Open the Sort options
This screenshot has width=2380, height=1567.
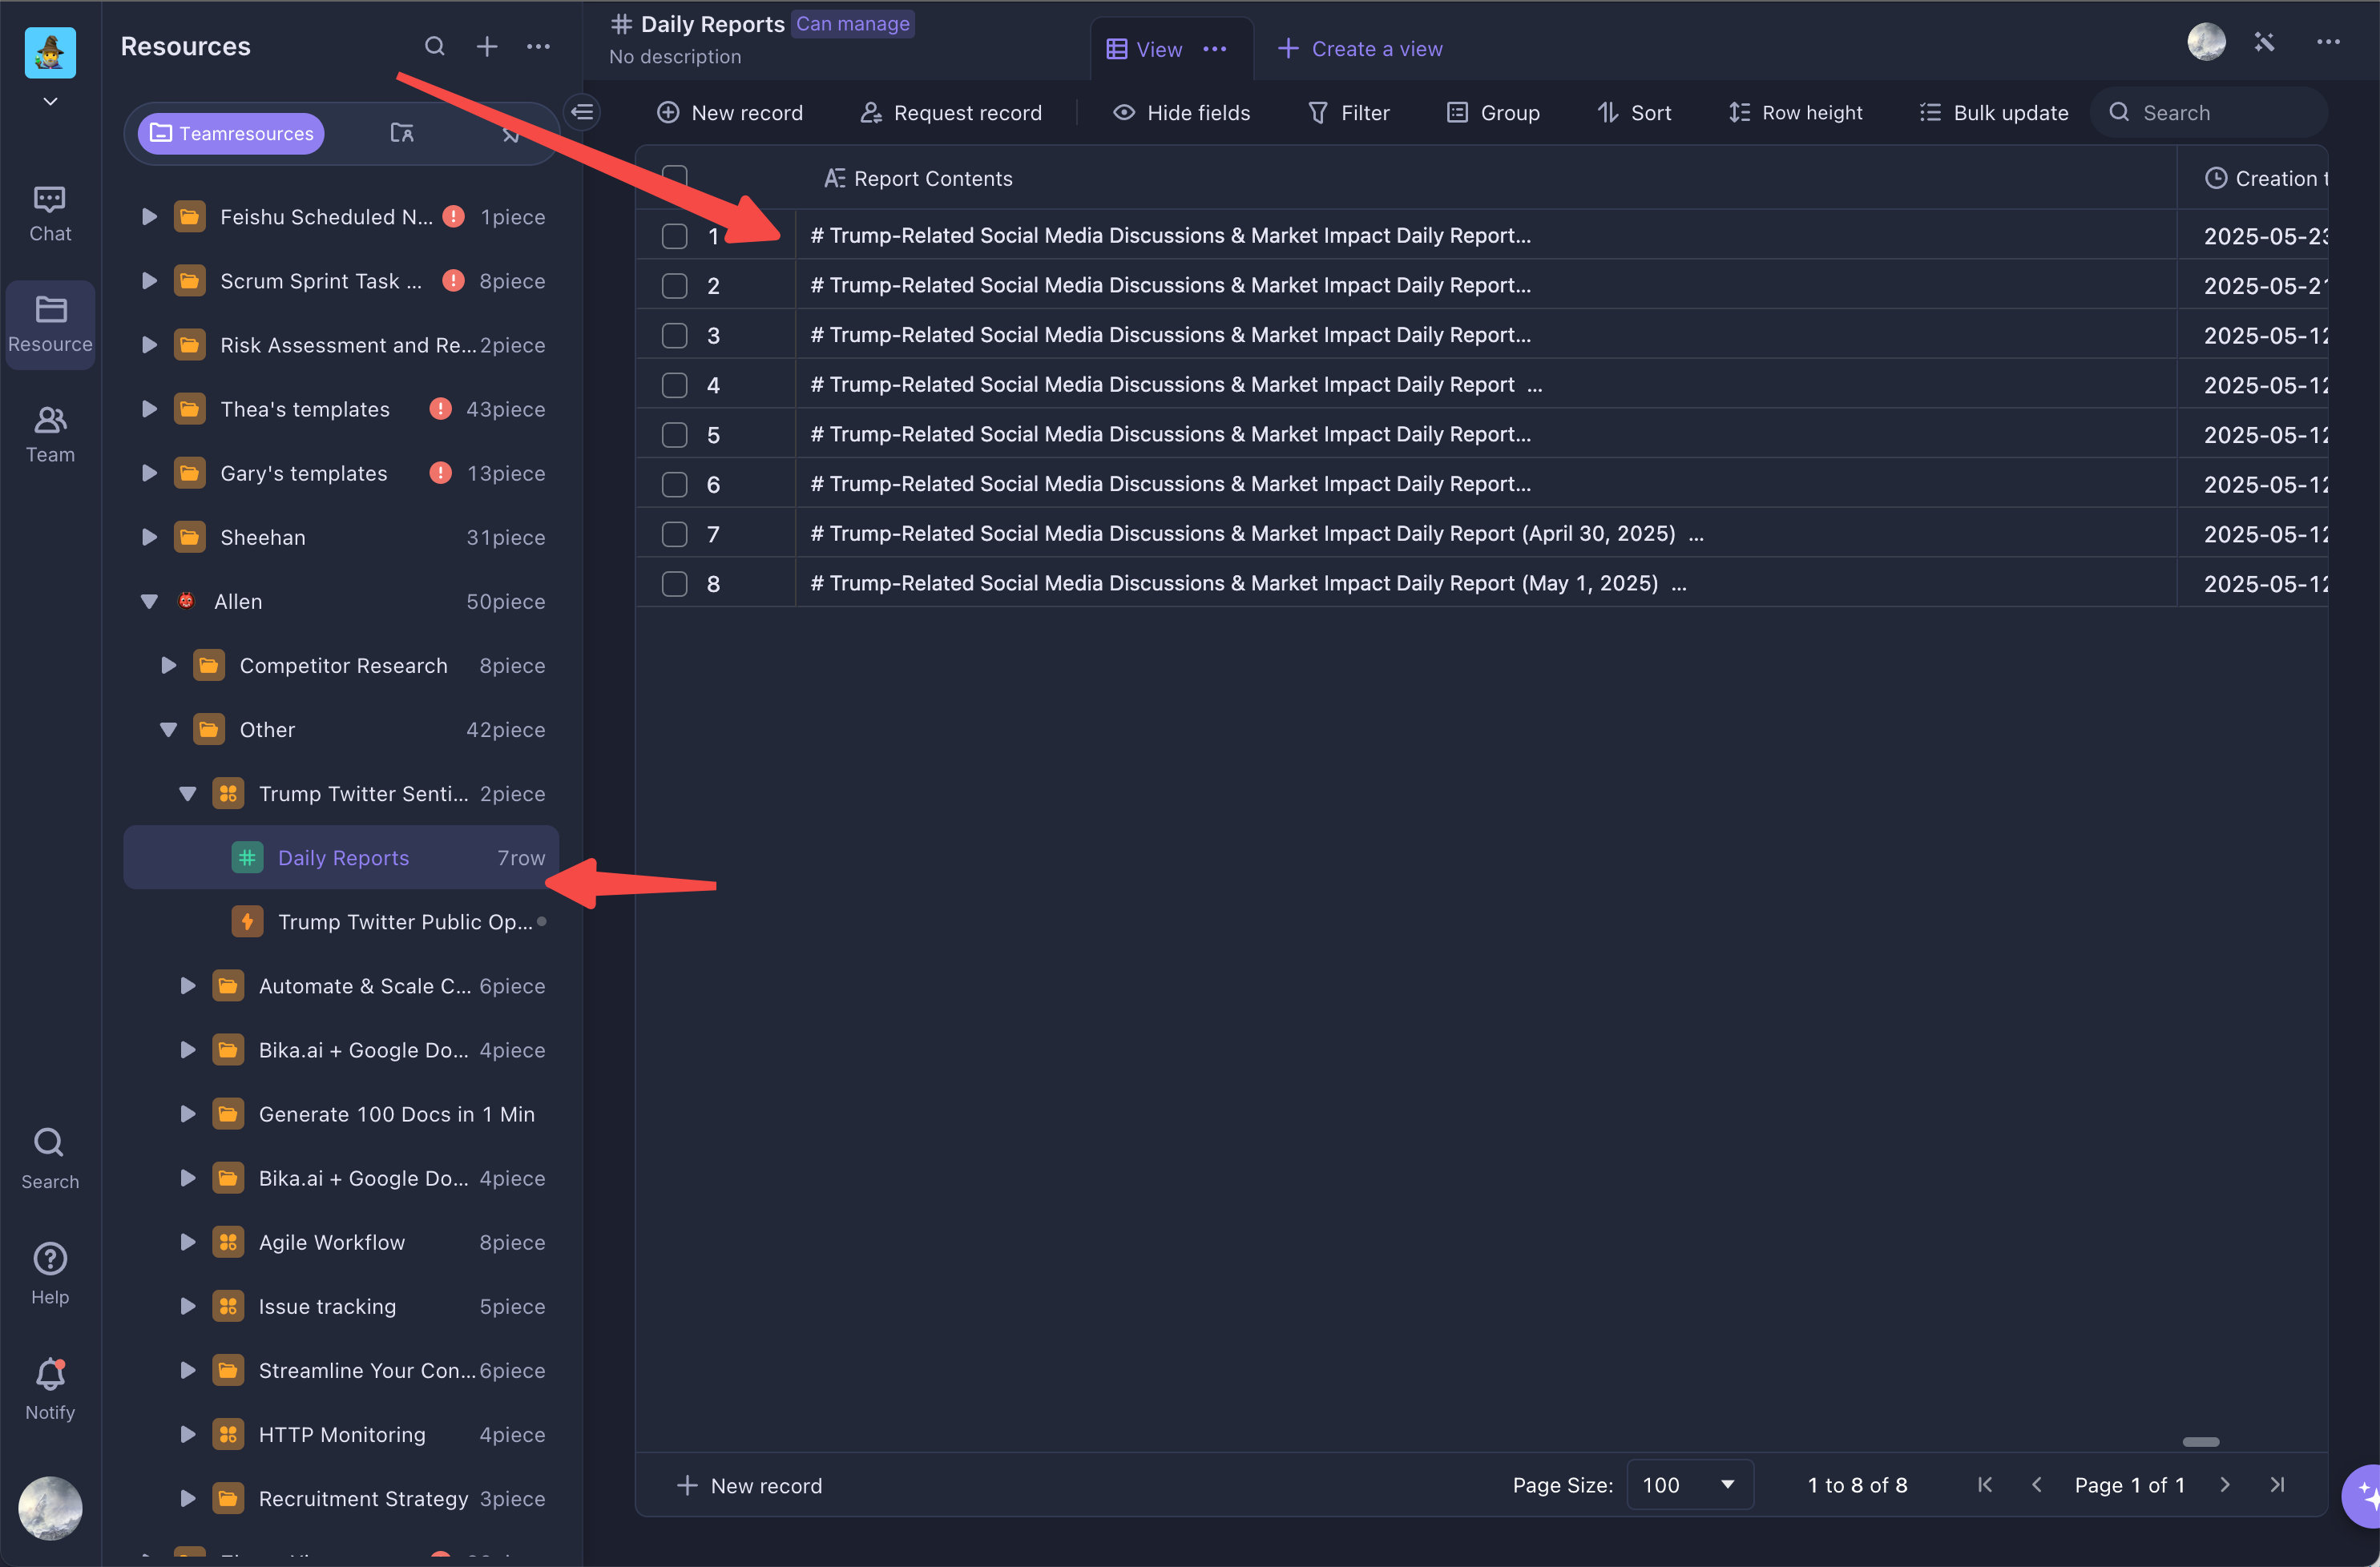pos(1635,113)
